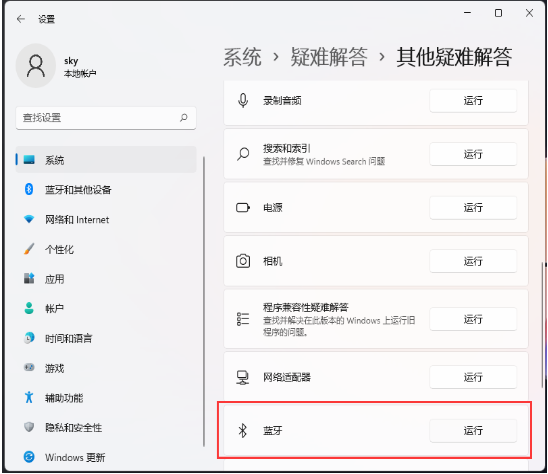This screenshot has height=474, width=548.
Task: Run the 网络适配器 troubleshooter
Action: pyautogui.click(x=473, y=377)
